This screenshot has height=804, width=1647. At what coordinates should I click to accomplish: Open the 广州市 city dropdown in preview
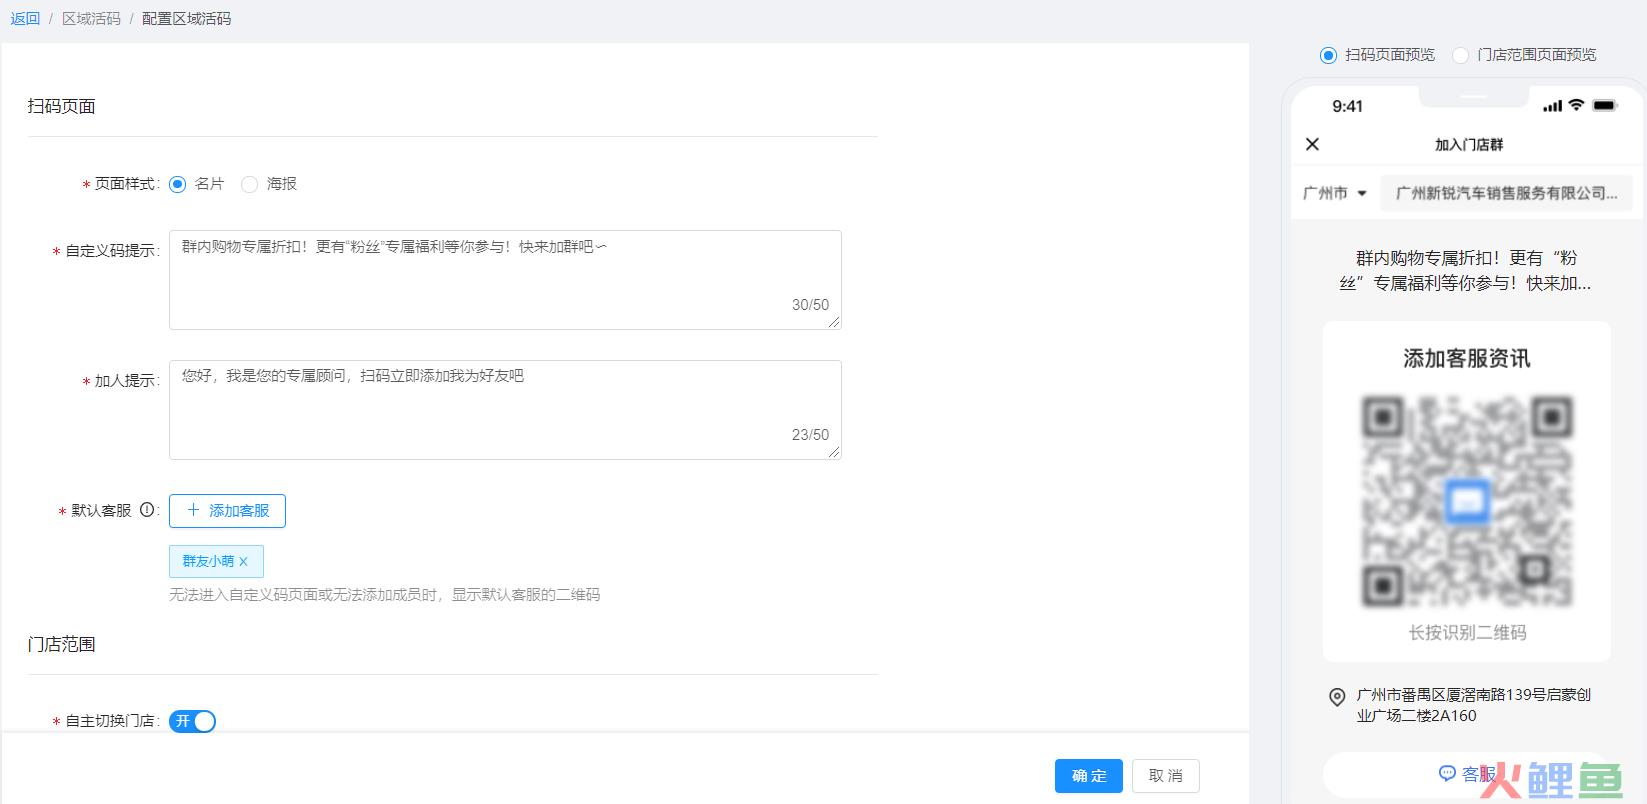(1334, 193)
